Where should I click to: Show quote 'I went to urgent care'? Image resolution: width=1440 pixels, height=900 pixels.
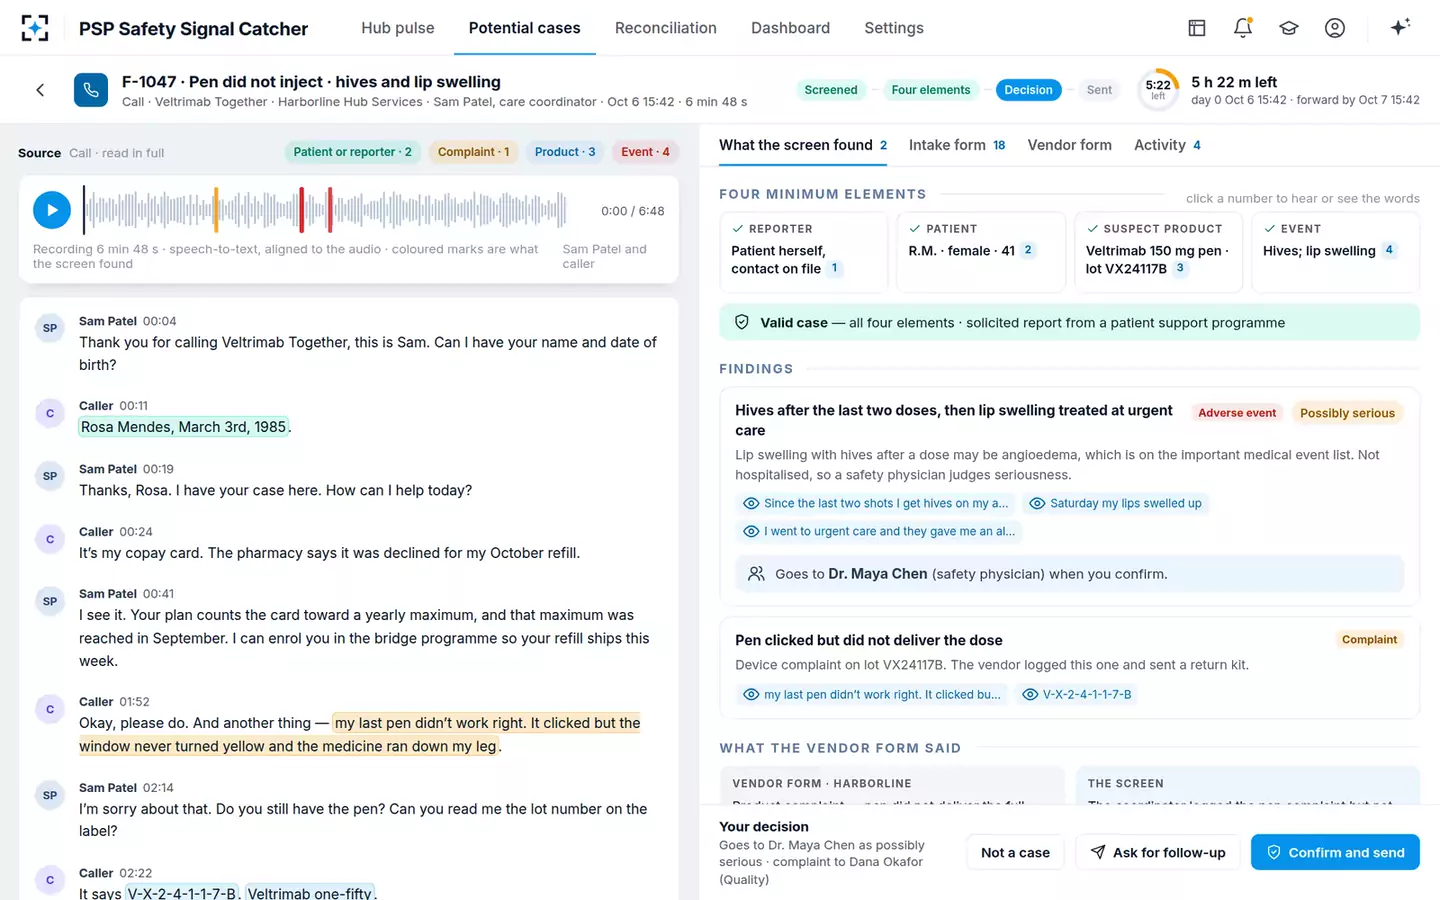tap(879, 531)
